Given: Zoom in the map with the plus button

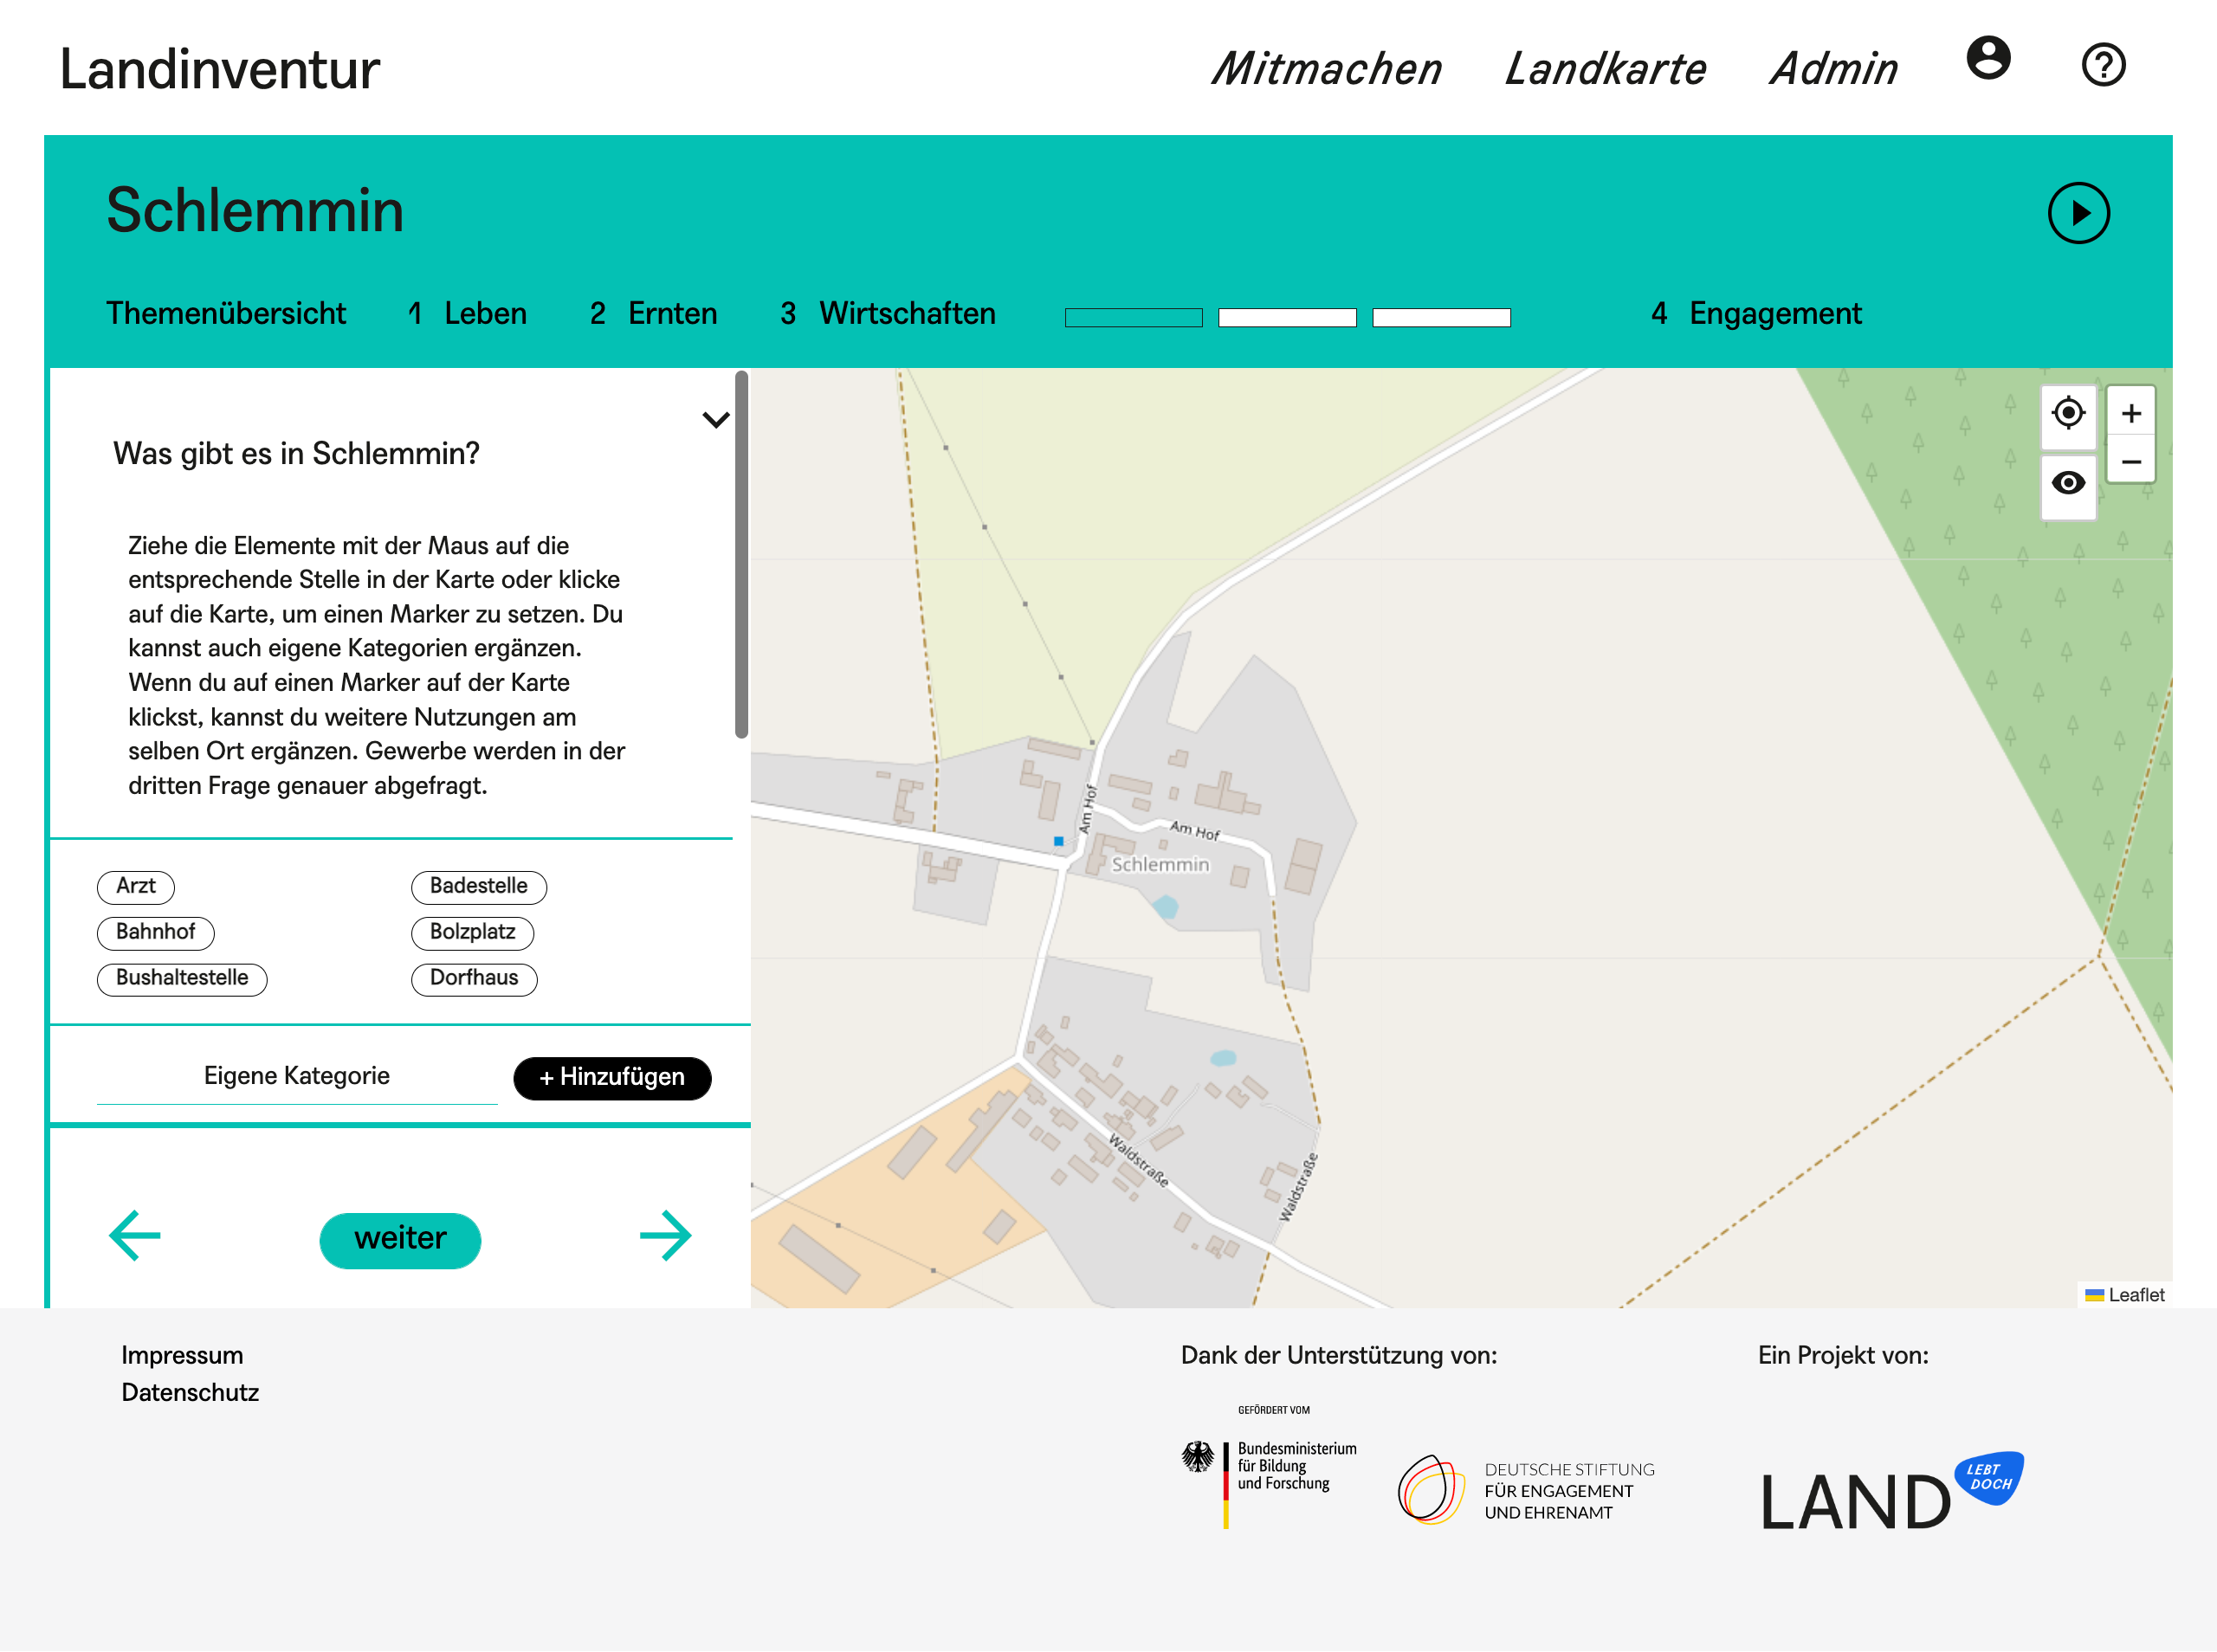Looking at the screenshot, I should tap(2130, 413).
